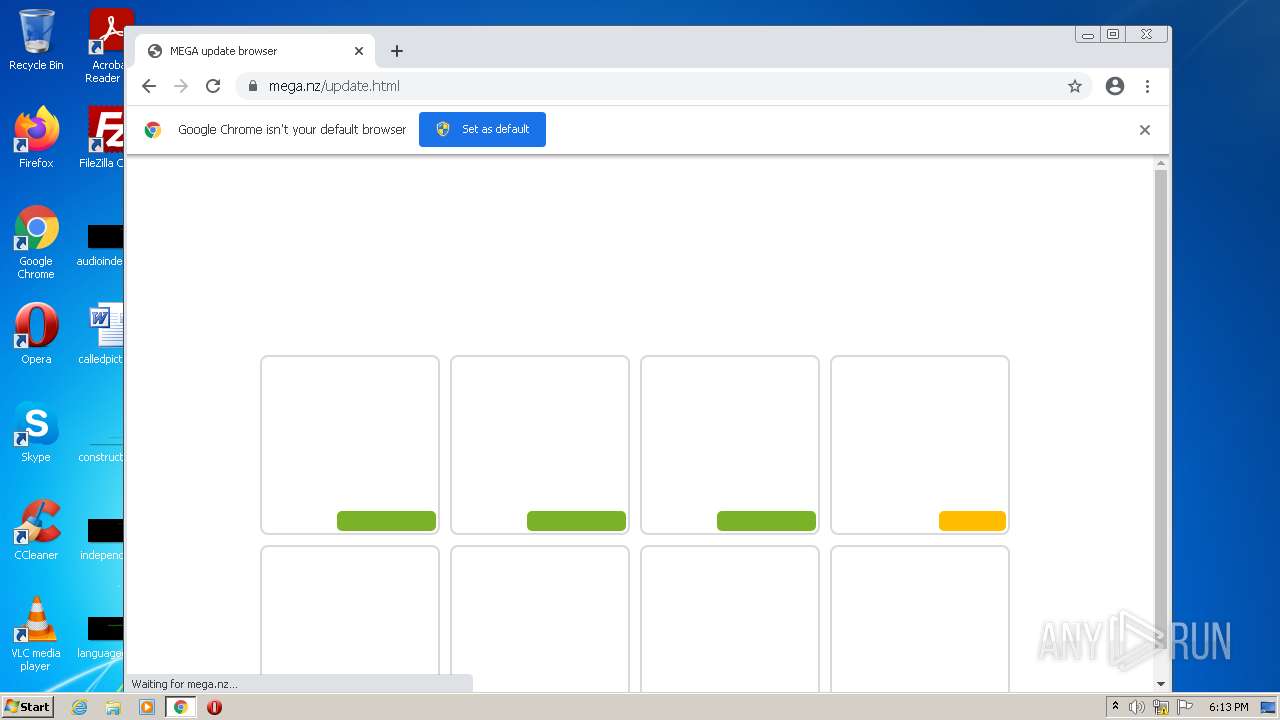
Task: Open the Chrome profile avatar menu
Action: 1115,86
